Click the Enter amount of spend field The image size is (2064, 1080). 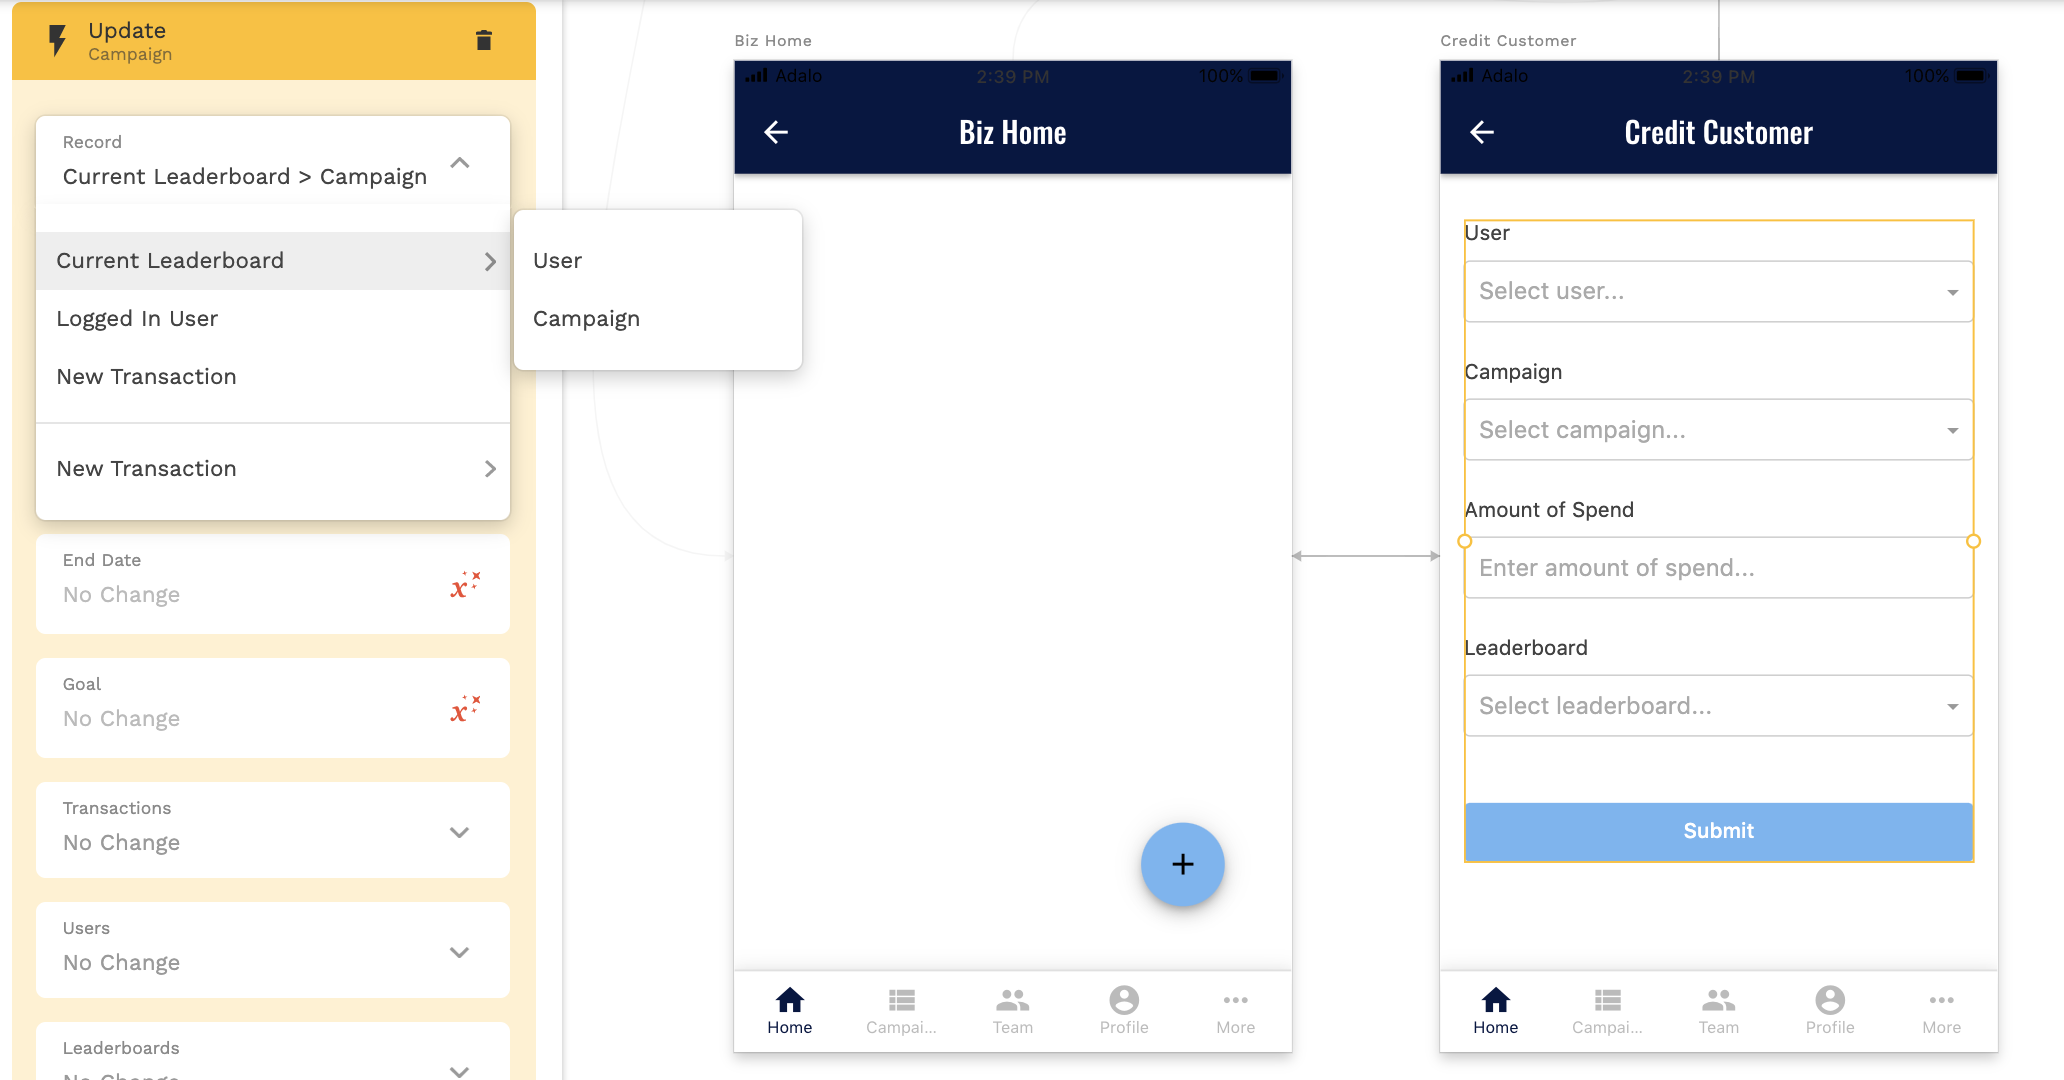(x=1717, y=568)
